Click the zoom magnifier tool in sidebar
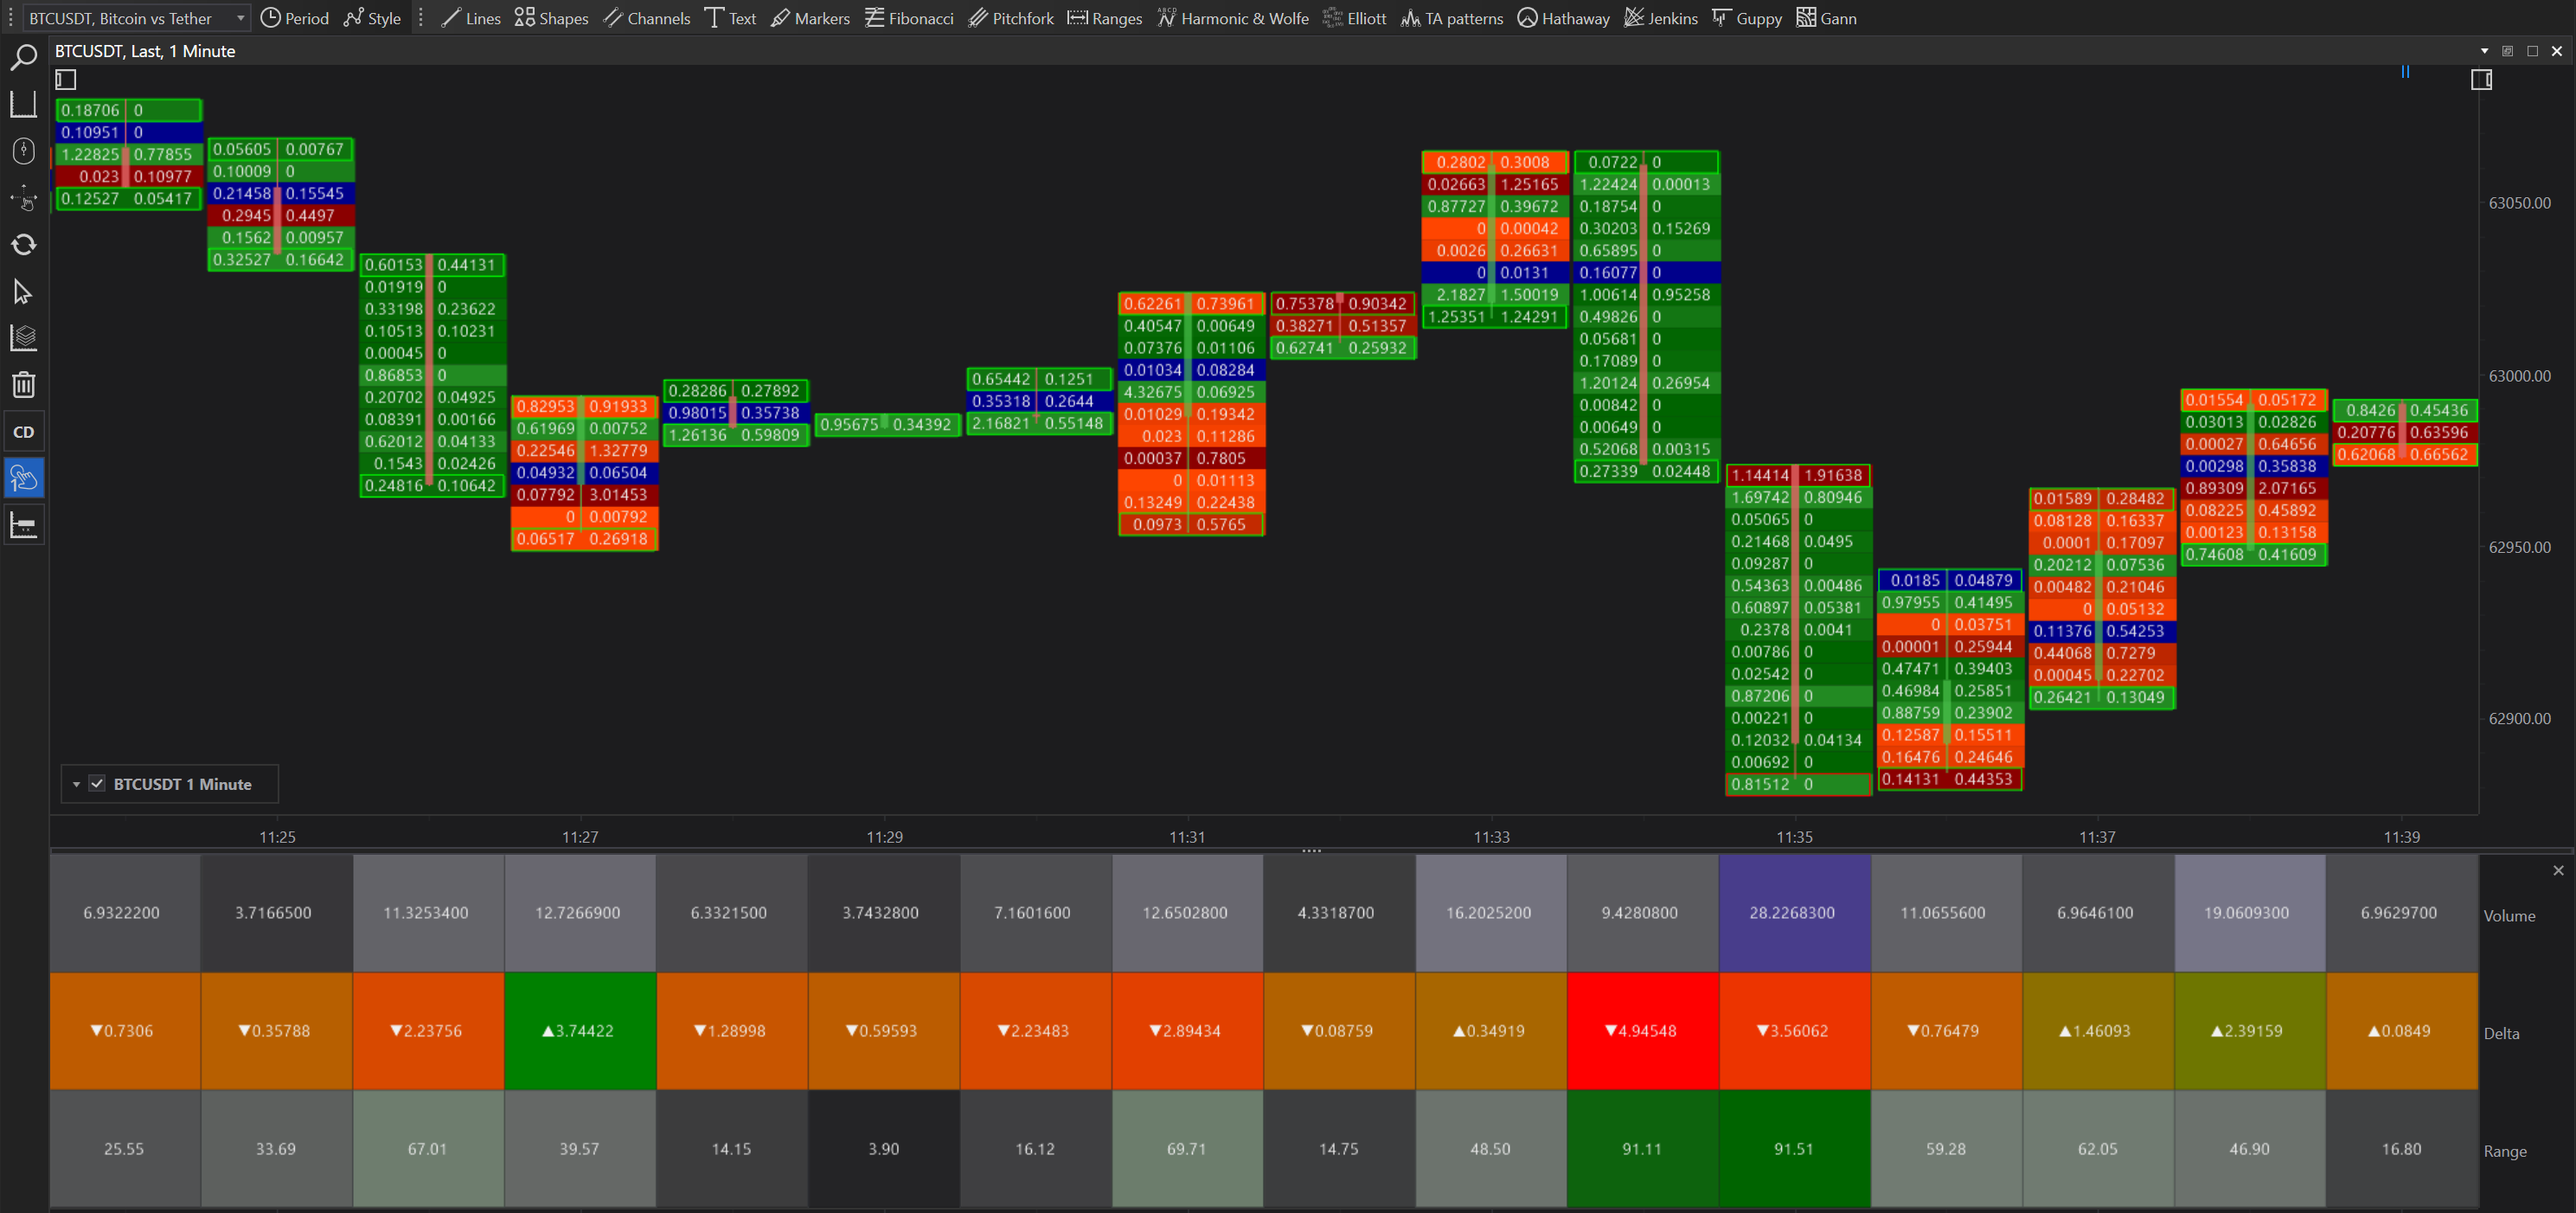The width and height of the screenshot is (2576, 1213). [x=23, y=58]
